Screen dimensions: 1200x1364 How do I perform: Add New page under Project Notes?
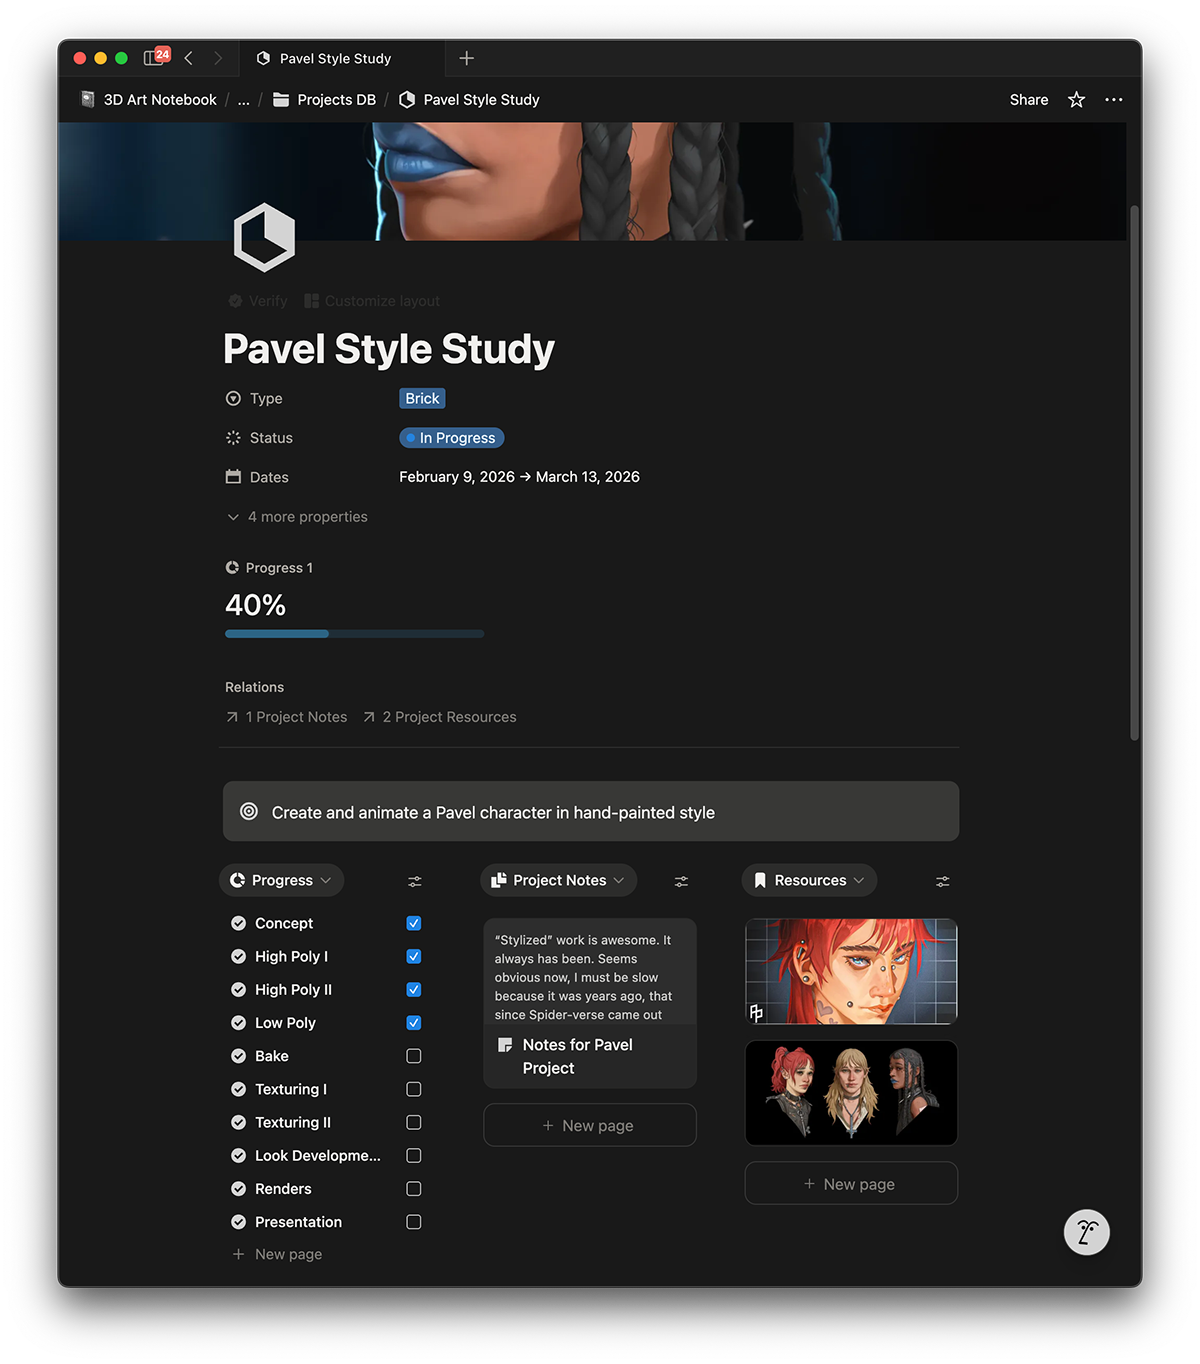tap(590, 1125)
